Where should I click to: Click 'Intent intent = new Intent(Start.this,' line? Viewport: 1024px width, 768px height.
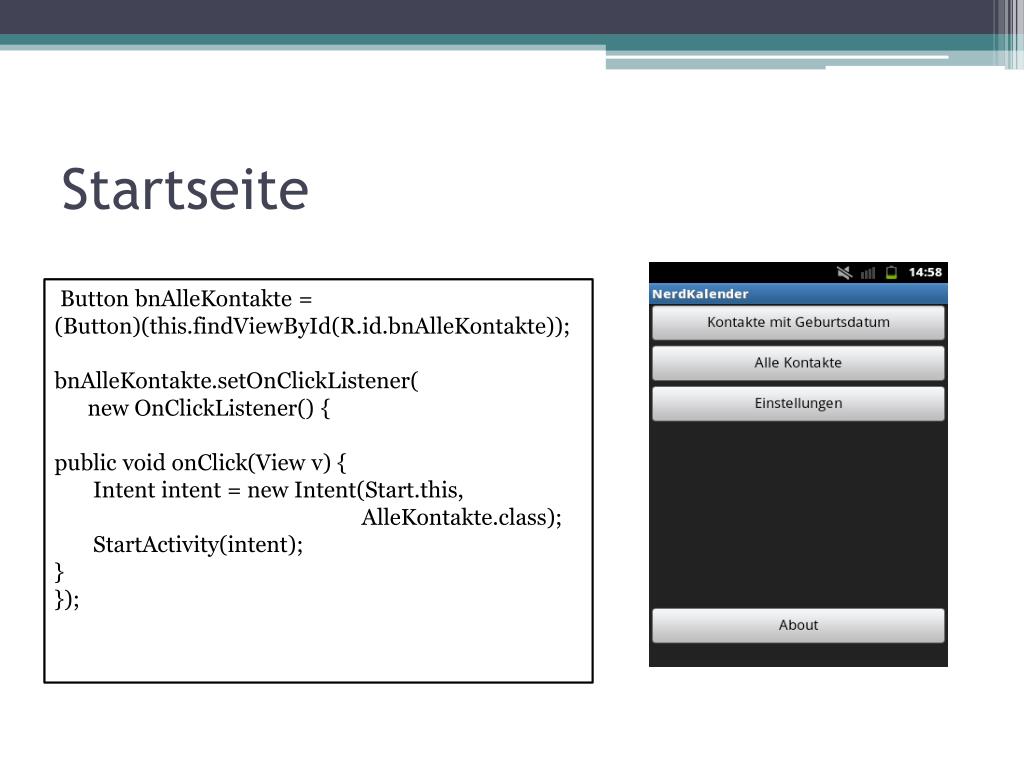point(278,490)
